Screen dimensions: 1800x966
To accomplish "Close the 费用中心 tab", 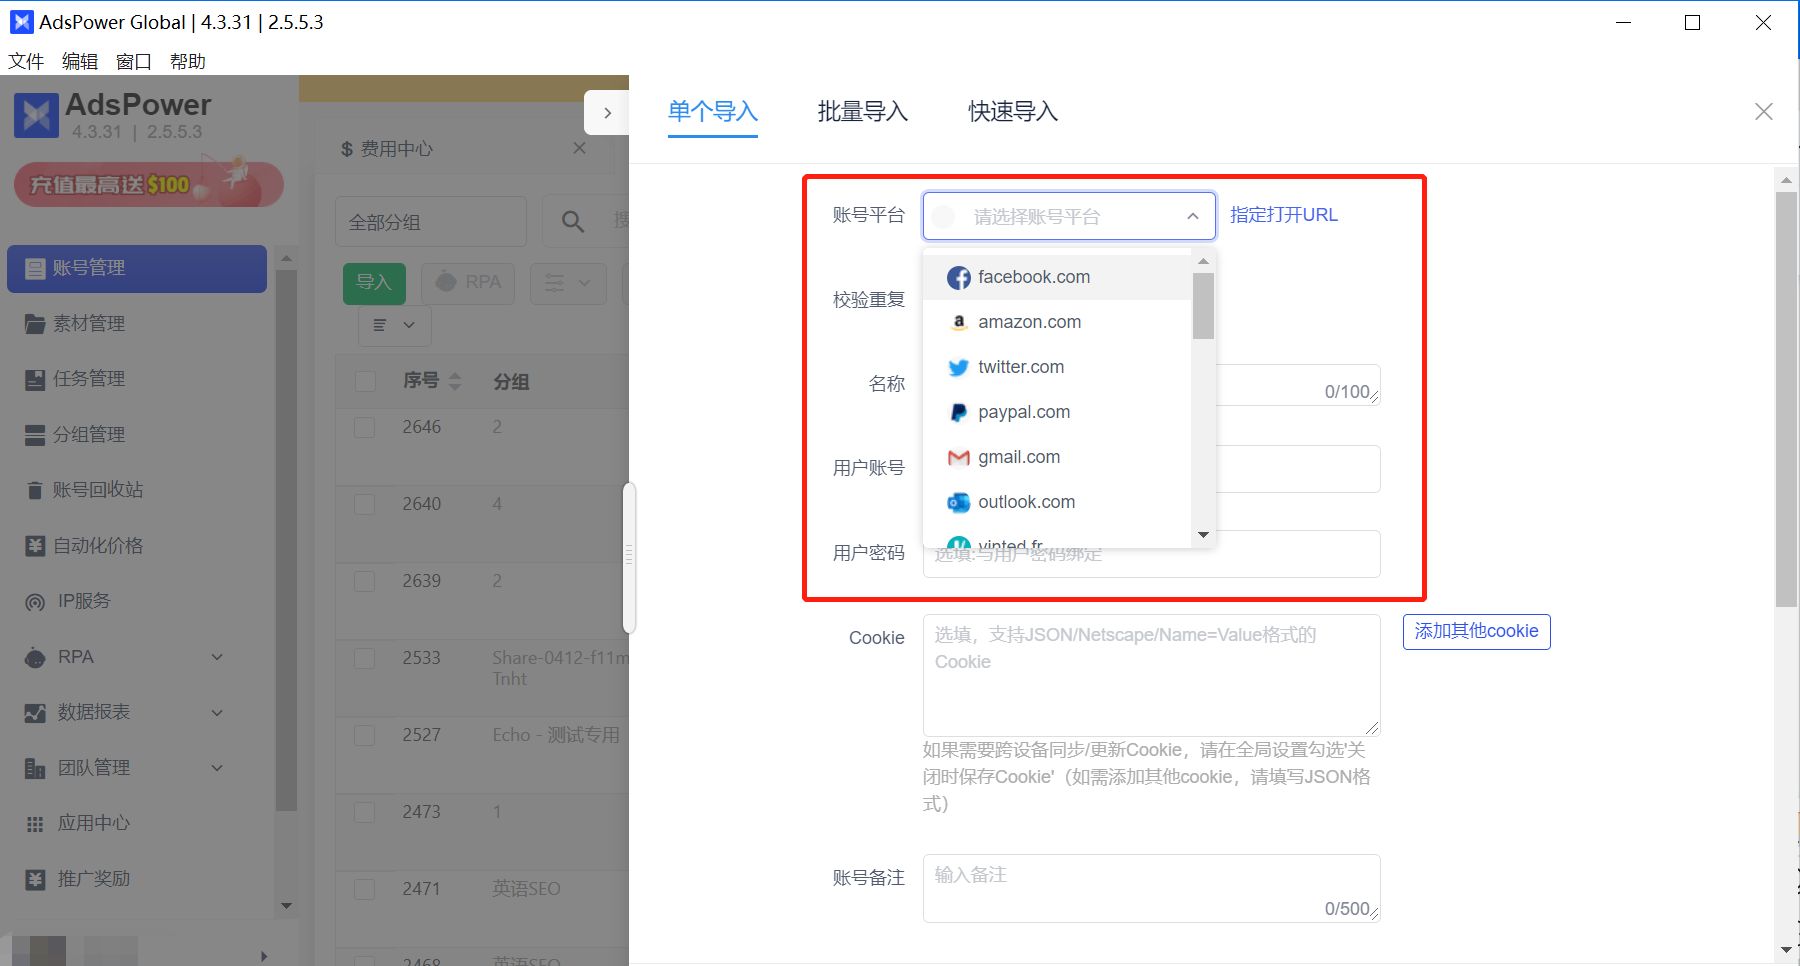I will tap(579, 148).
